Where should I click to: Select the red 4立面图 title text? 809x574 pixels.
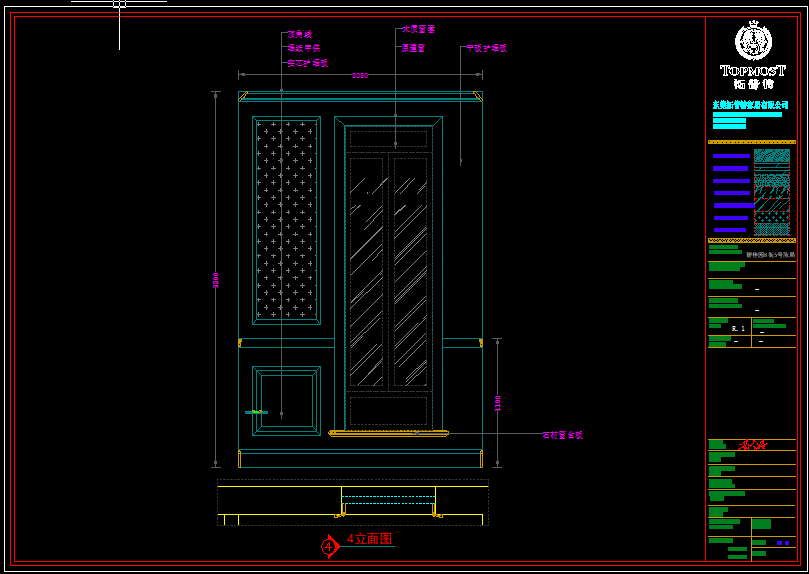pos(369,539)
